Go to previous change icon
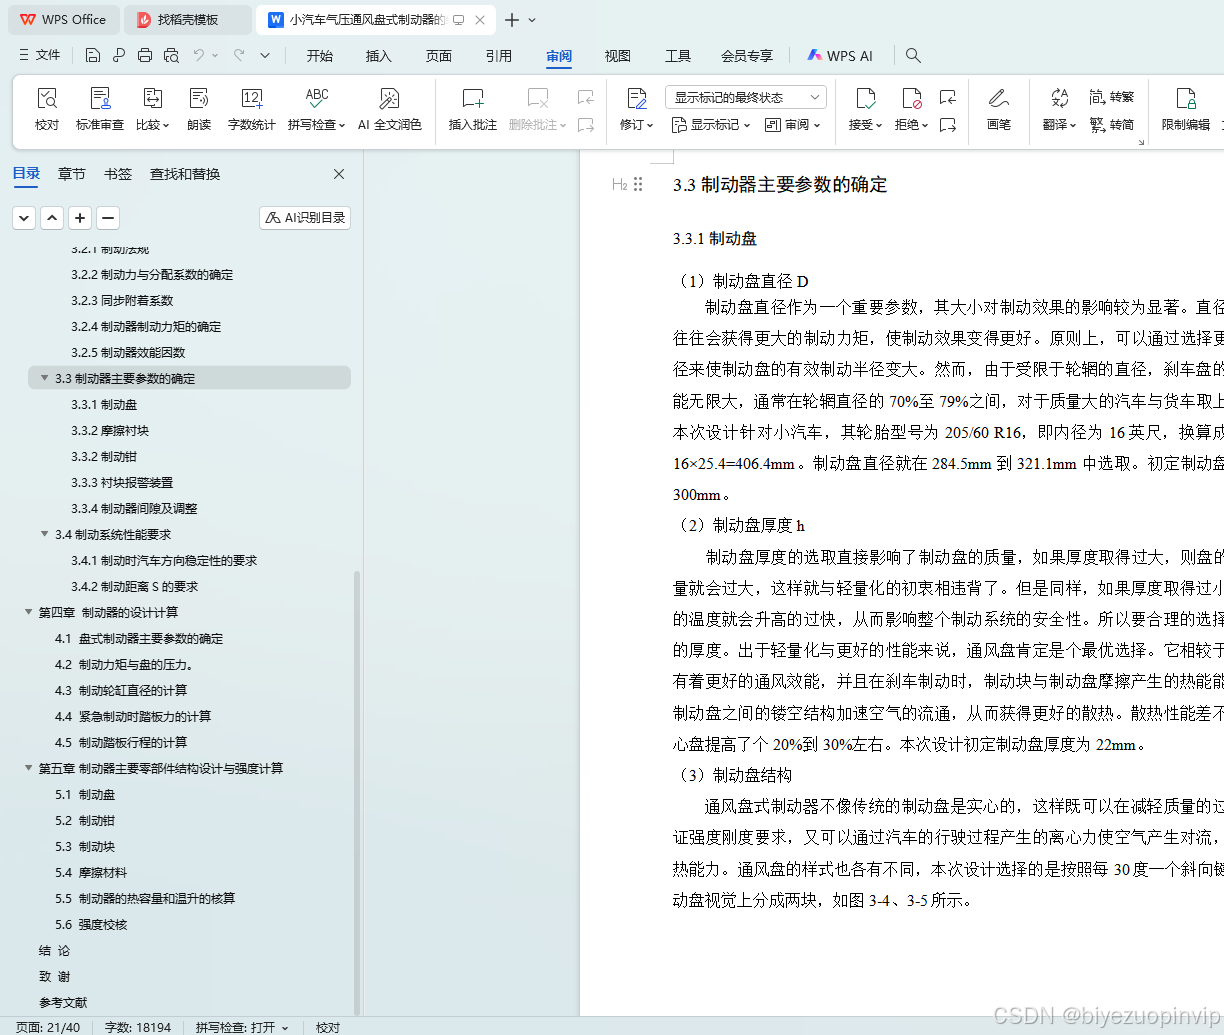Viewport: 1224px width, 1035px height. [x=948, y=97]
